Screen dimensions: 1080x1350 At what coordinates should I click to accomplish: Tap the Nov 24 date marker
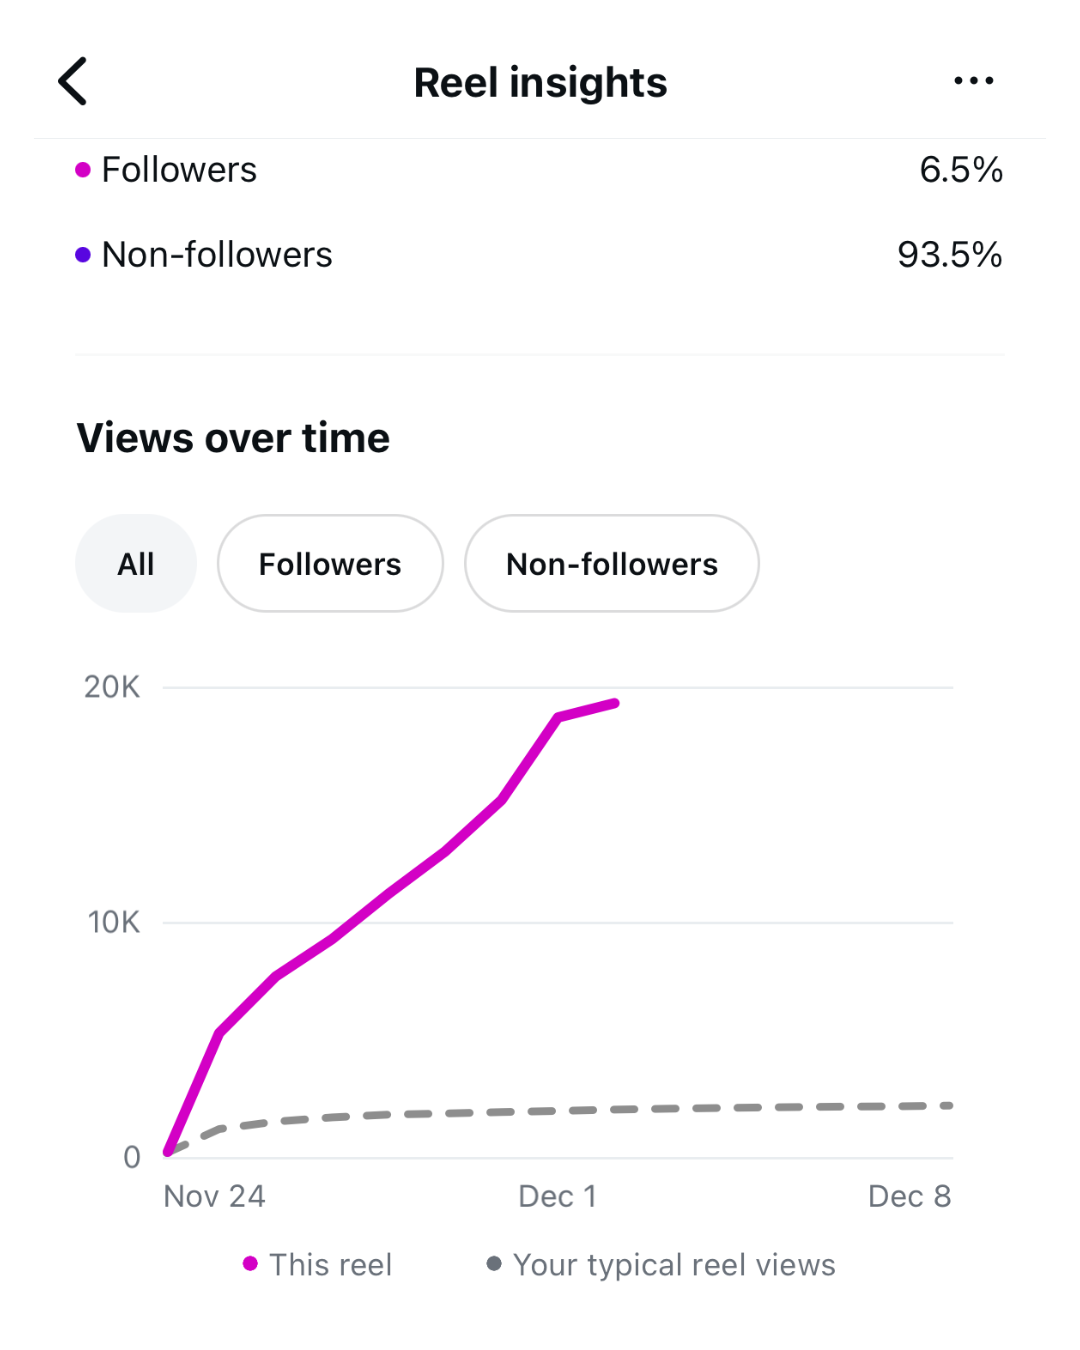214,1196
